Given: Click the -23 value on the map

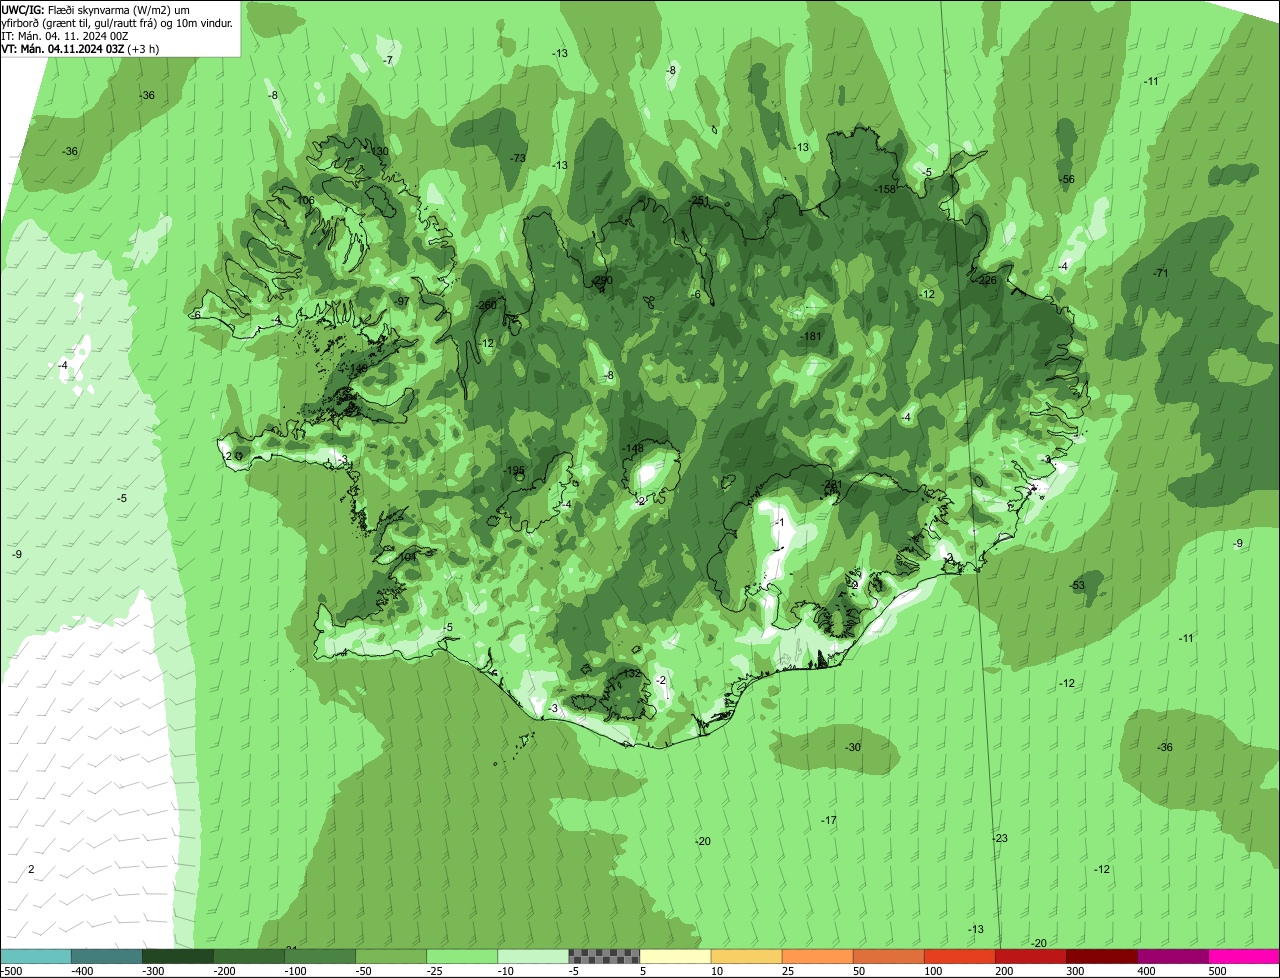Looking at the screenshot, I should (1000, 838).
